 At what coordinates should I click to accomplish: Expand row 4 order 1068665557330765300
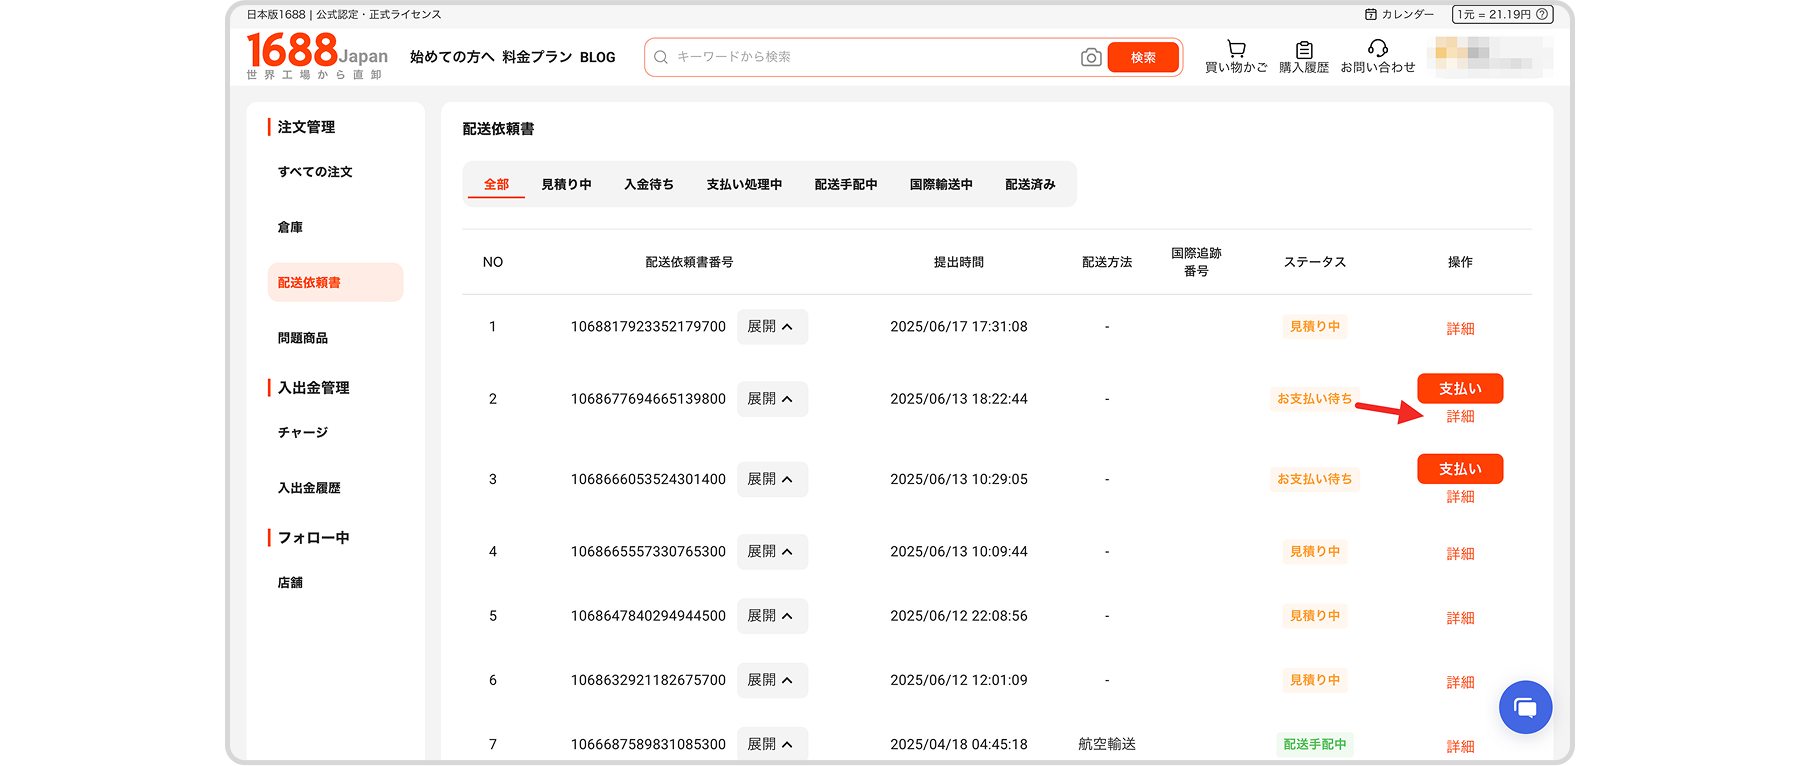point(772,552)
